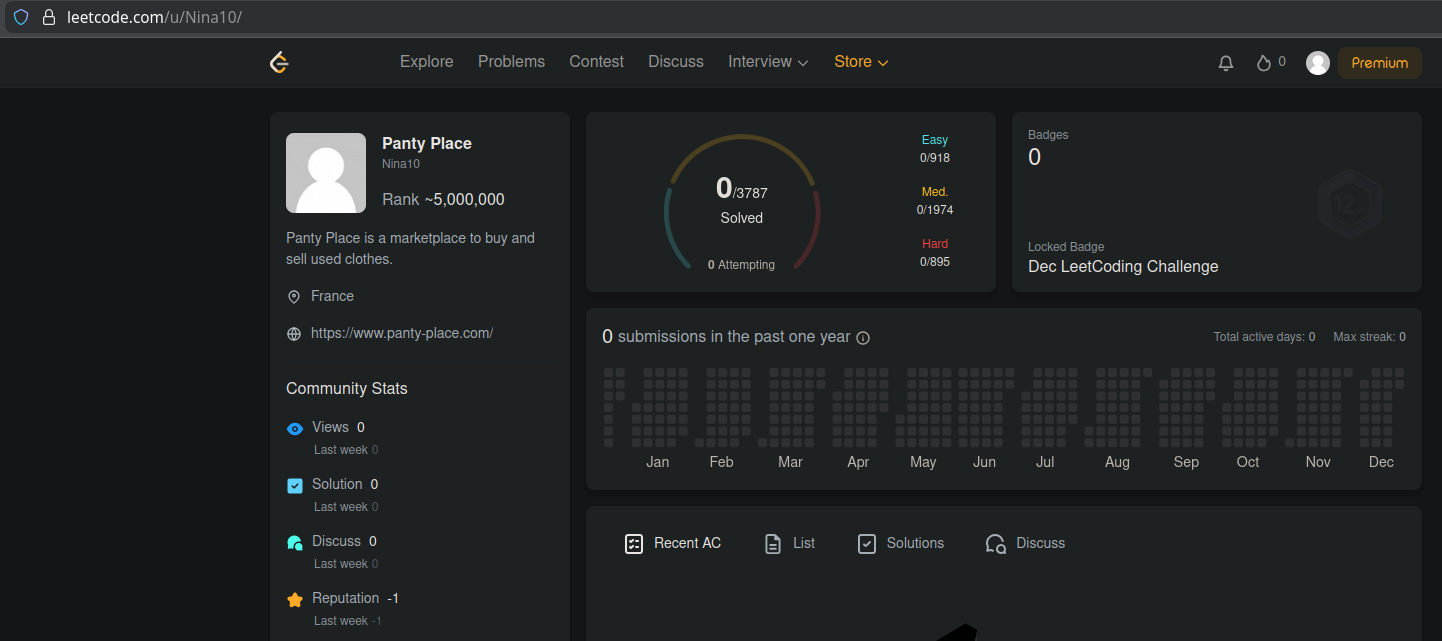1442x641 pixels.
Task: Open the user avatar menu in navbar
Action: pos(1318,63)
